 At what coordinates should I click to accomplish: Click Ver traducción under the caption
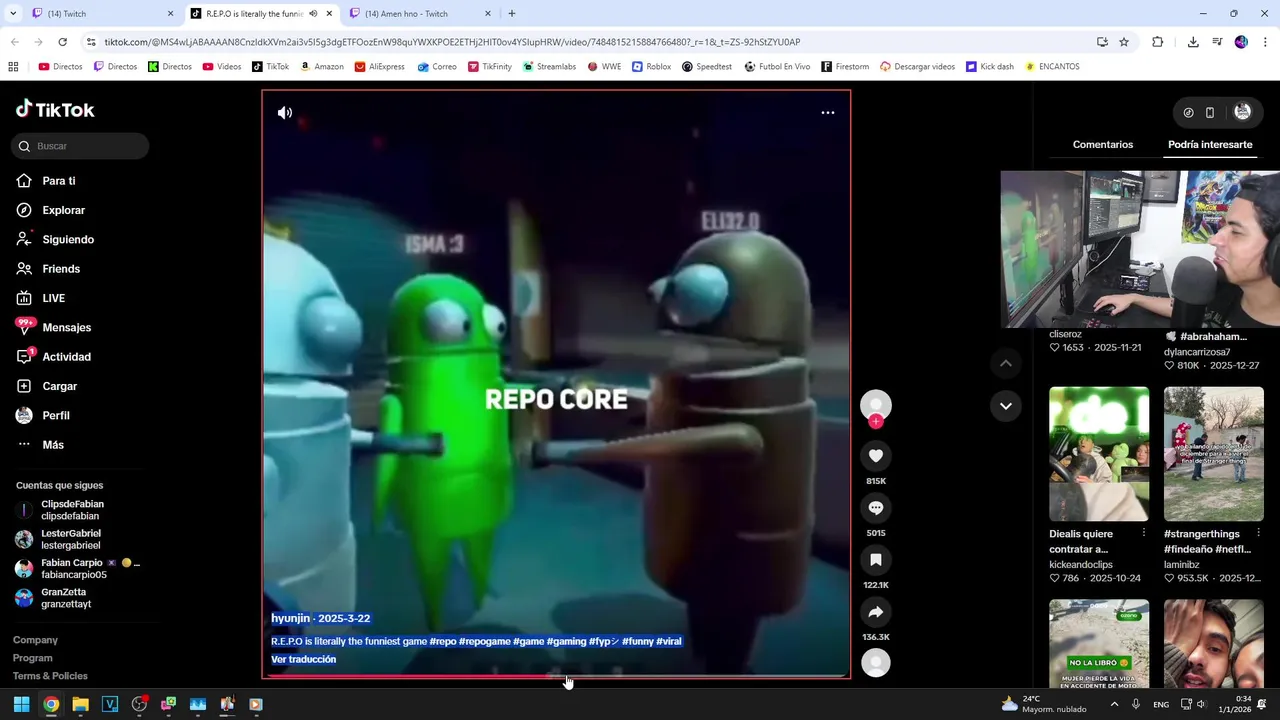pyautogui.click(x=303, y=660)
